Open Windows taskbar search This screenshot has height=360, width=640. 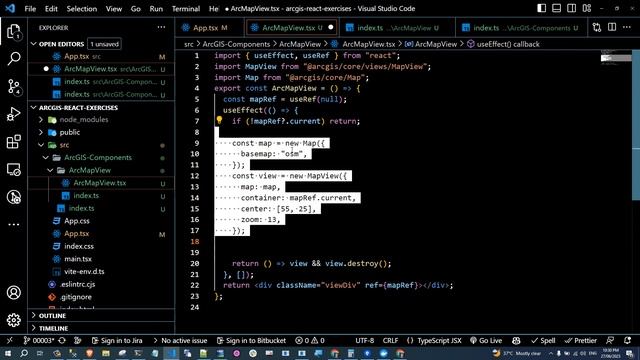click(x=24, y=353)
